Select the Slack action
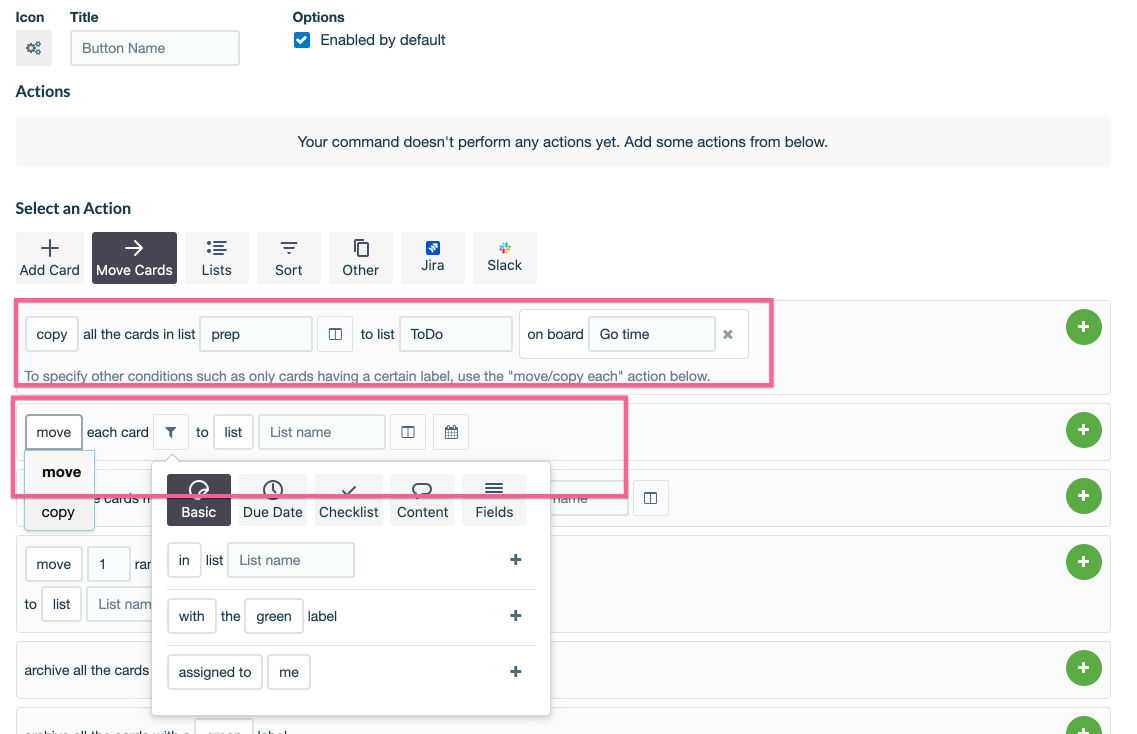 tap(504, 257)
